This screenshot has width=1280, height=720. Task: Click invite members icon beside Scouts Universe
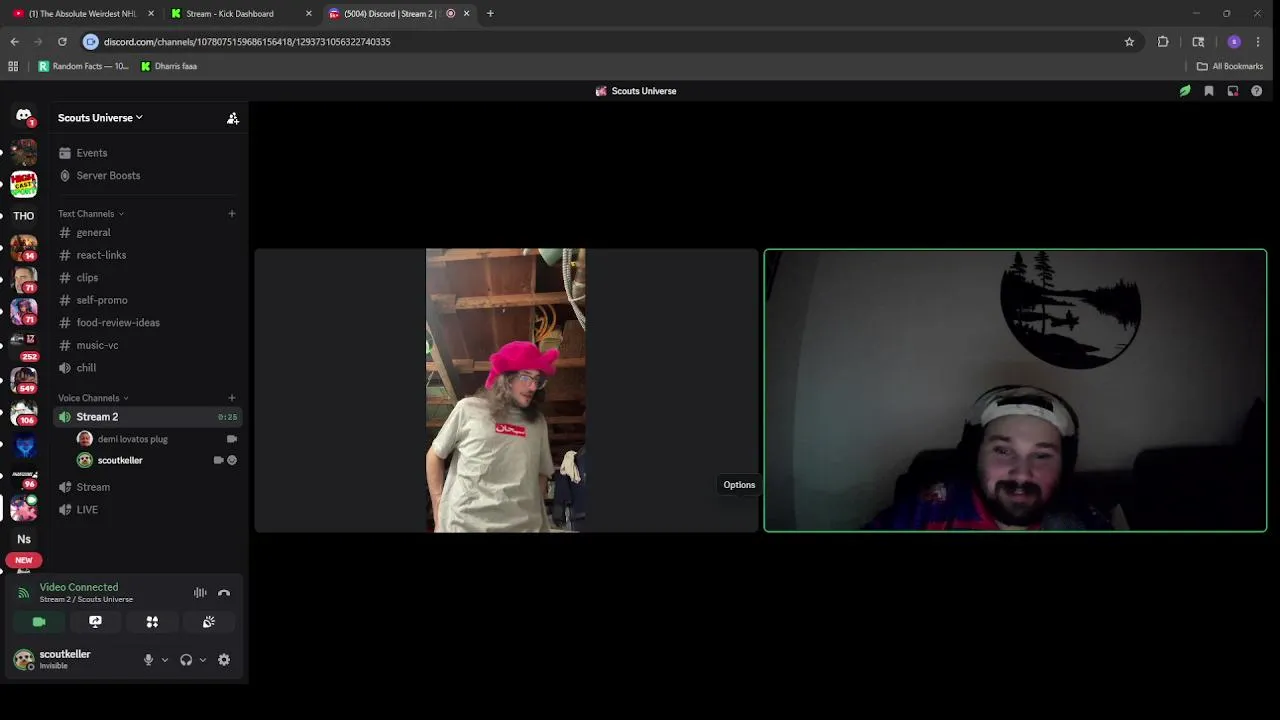click(233, 118)
